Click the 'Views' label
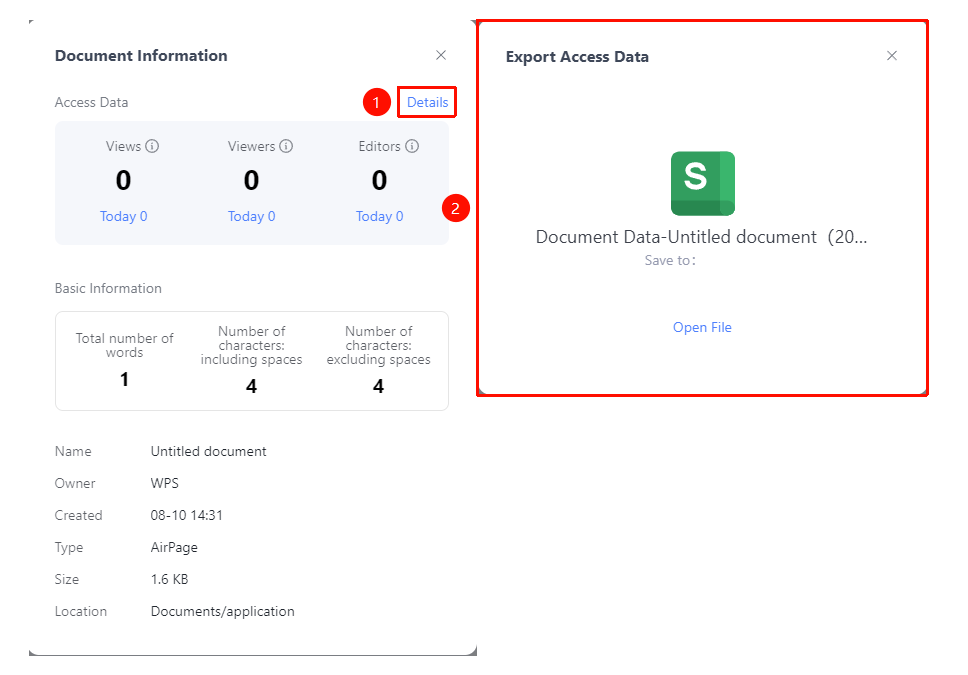 coord(123,146)
